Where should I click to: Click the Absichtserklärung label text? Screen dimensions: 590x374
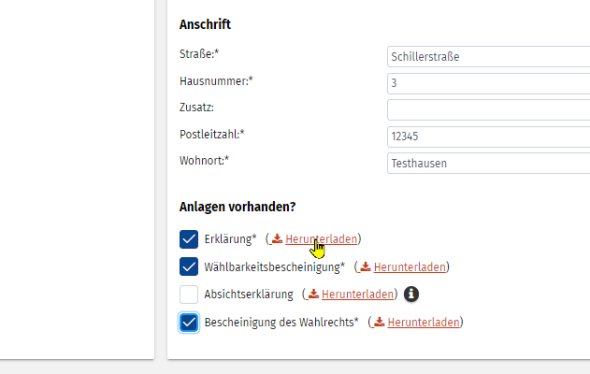coord(248,294)
